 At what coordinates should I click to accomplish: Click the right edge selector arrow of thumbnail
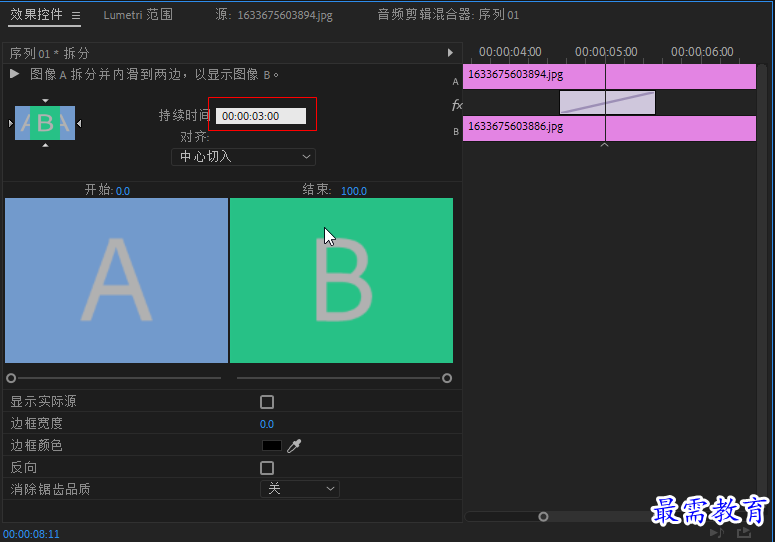[x=79, y=123]
